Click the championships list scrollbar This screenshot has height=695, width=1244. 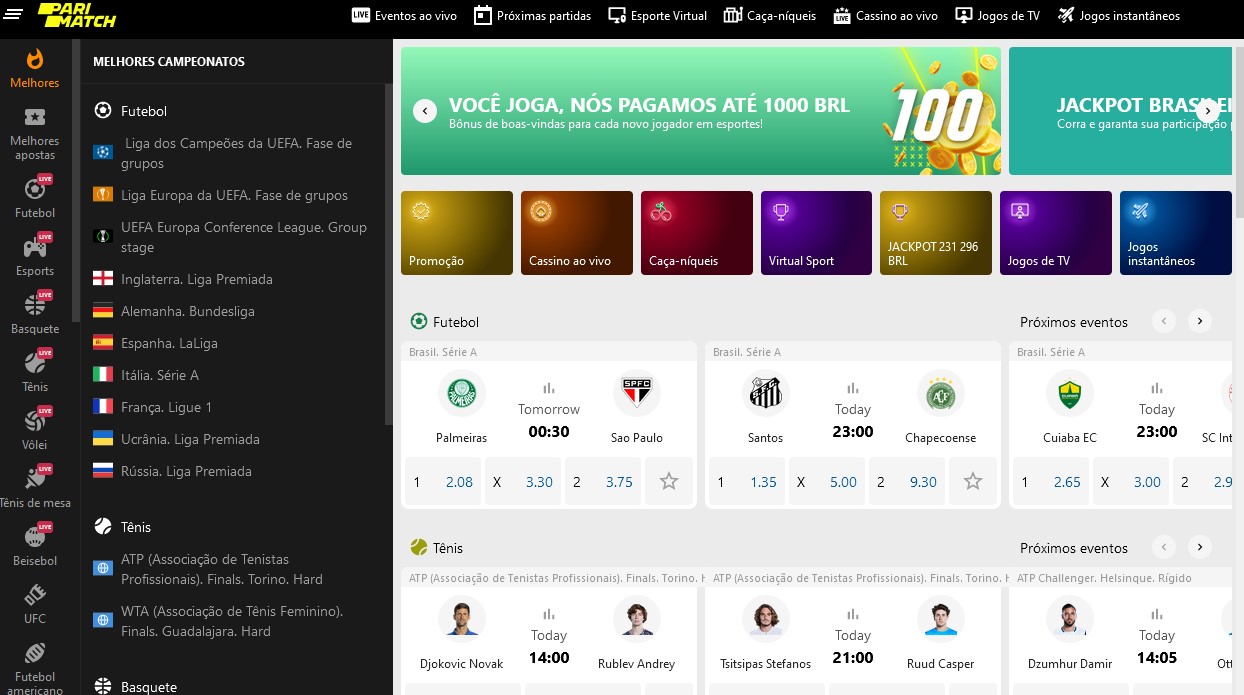click(389, 254)
